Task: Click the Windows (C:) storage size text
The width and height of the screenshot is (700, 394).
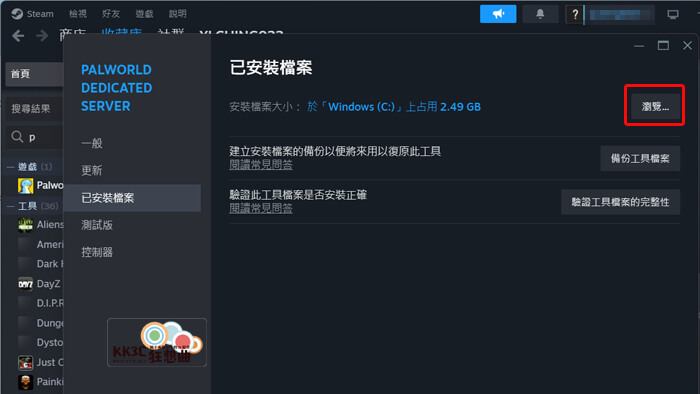Action: click(x=394, y=107)
